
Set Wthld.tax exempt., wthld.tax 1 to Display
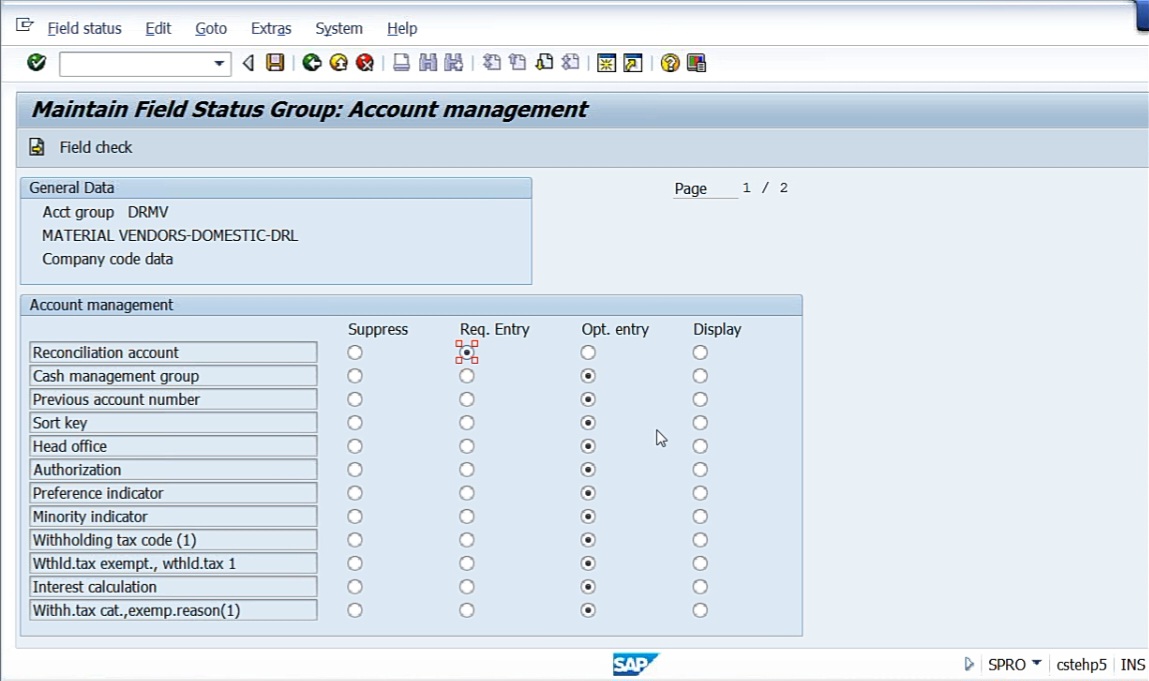tap(700, 564)
